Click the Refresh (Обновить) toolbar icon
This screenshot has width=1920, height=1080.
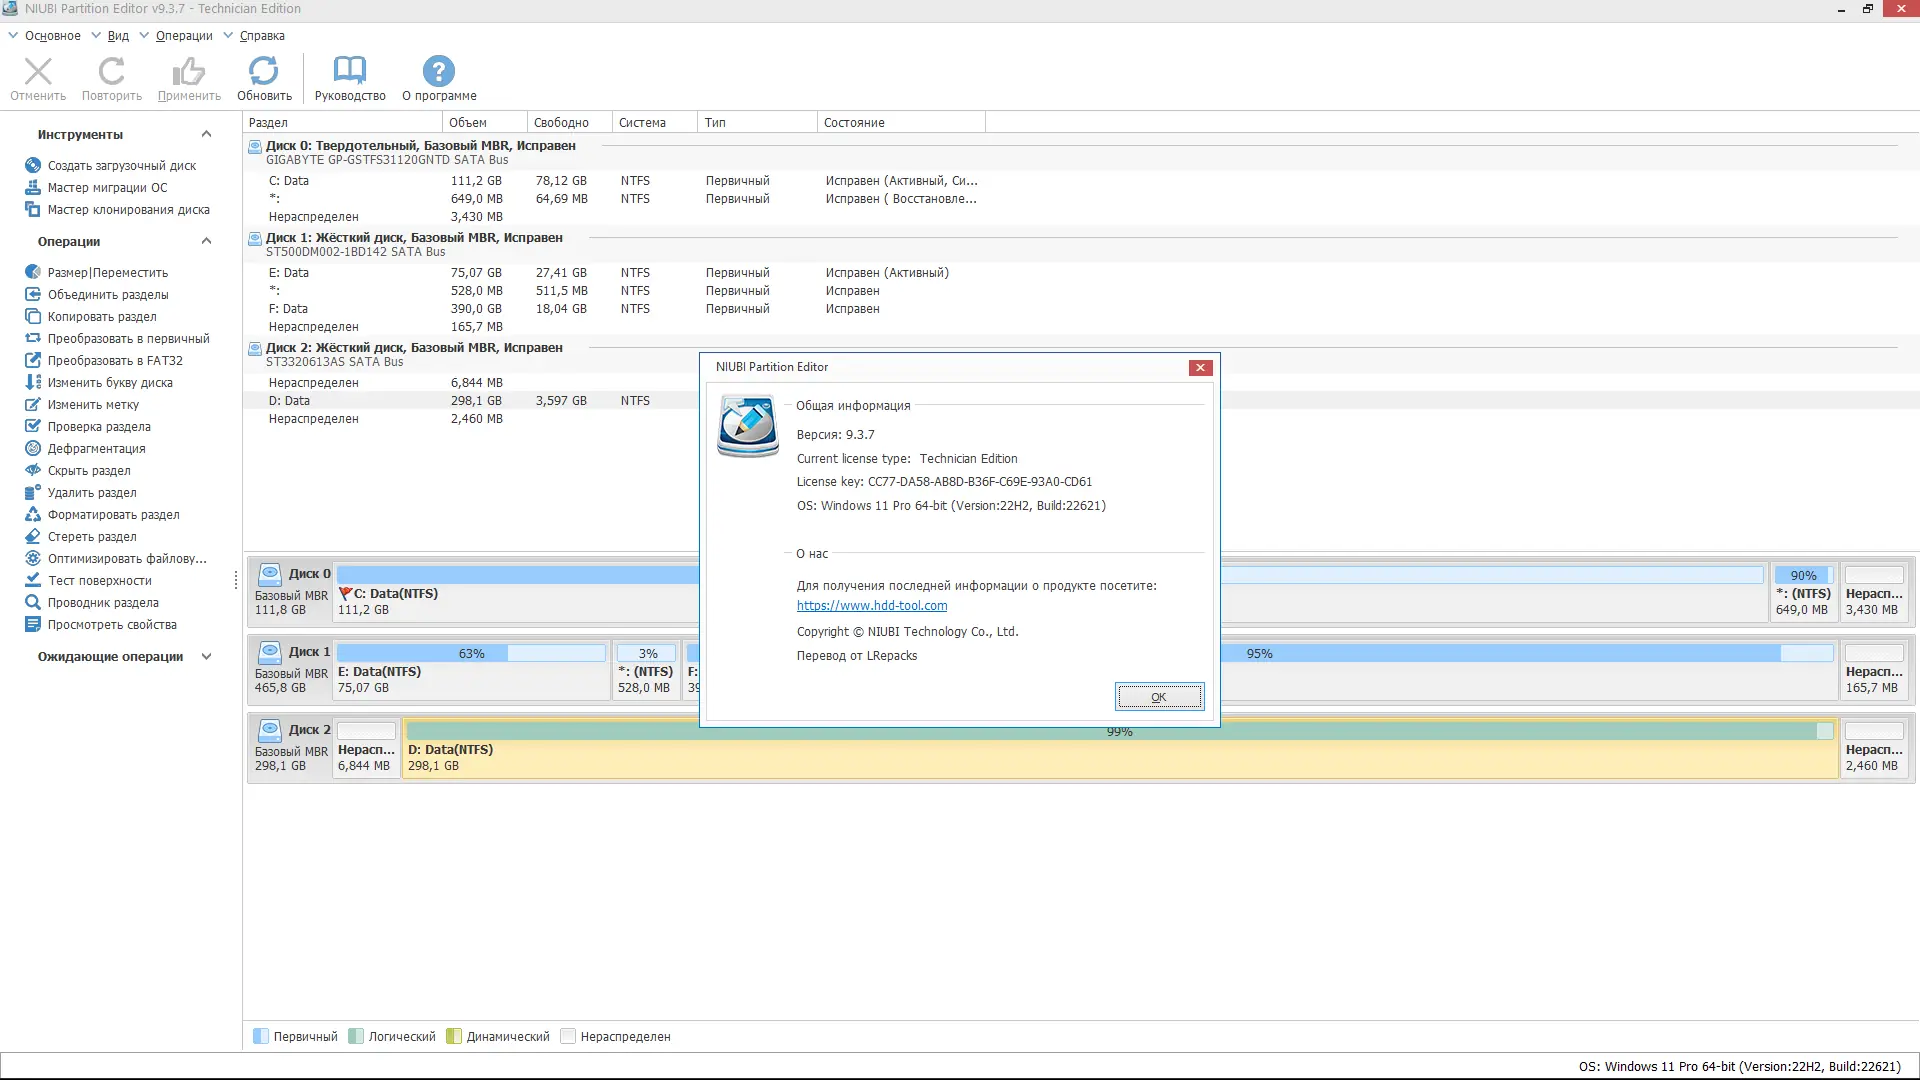click(x=264, y=78)
